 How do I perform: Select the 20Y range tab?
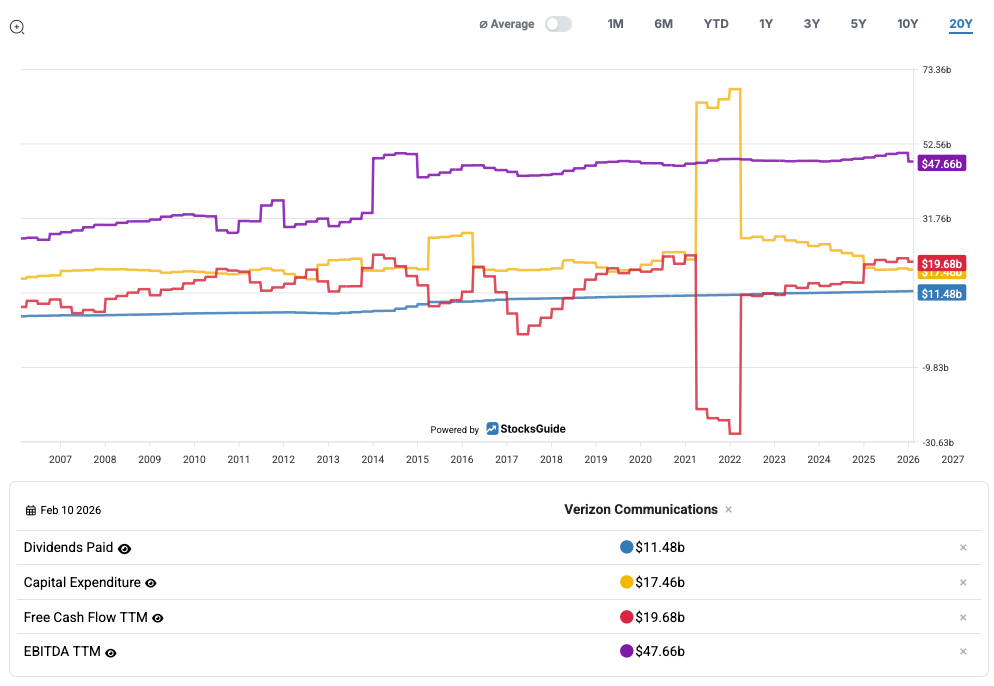pyautogui.click(x=960, y=24)
